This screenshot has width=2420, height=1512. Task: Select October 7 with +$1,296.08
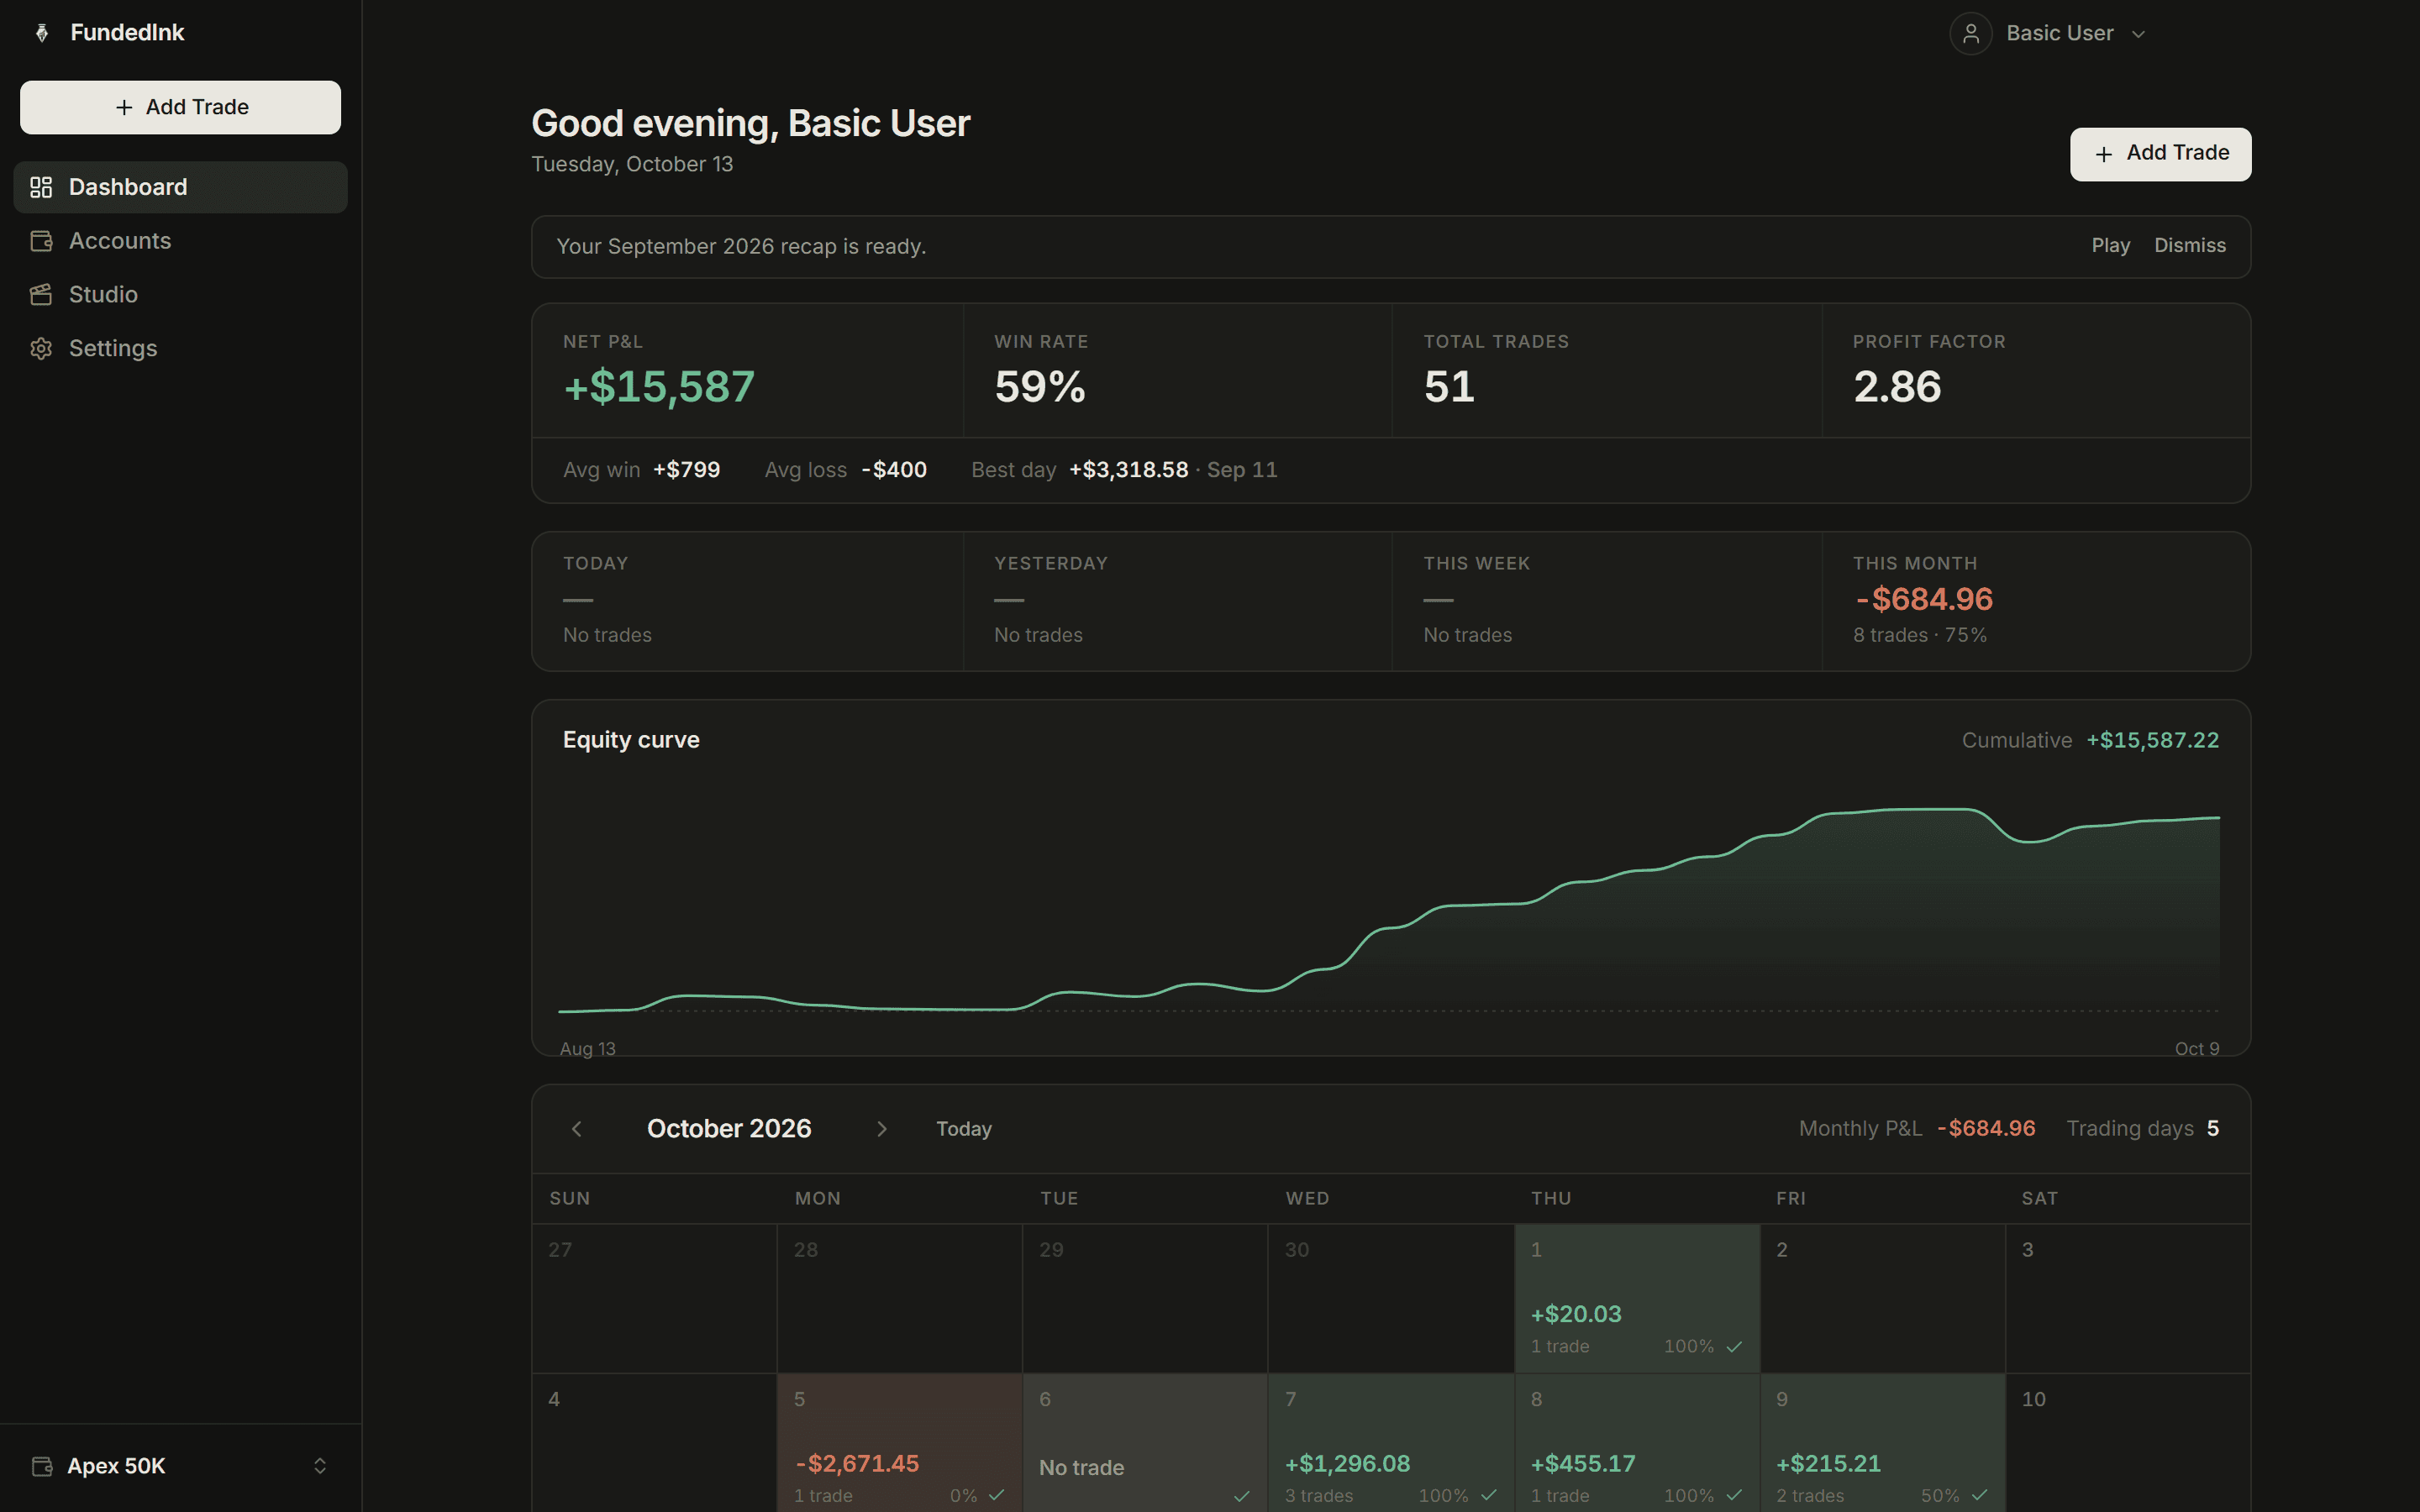1391,1443
